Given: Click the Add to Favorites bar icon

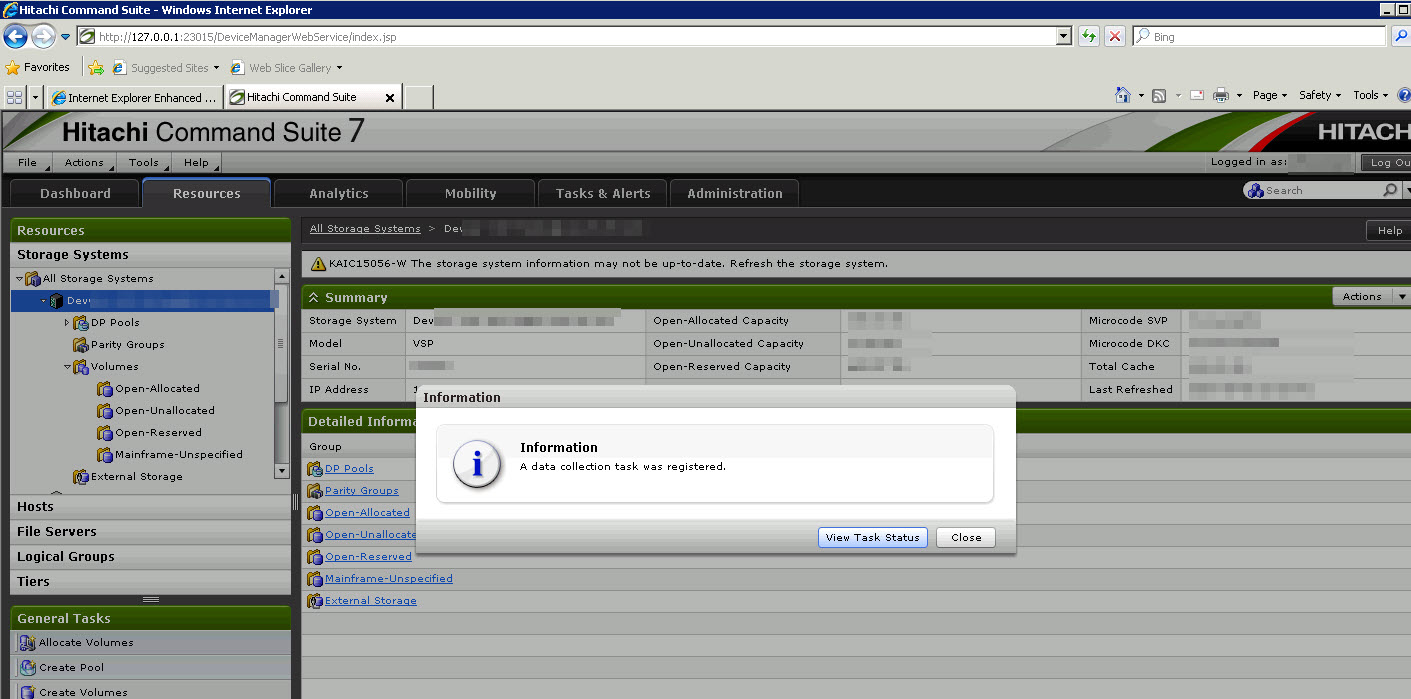Looking at the screenshot, I should (96, 68).
